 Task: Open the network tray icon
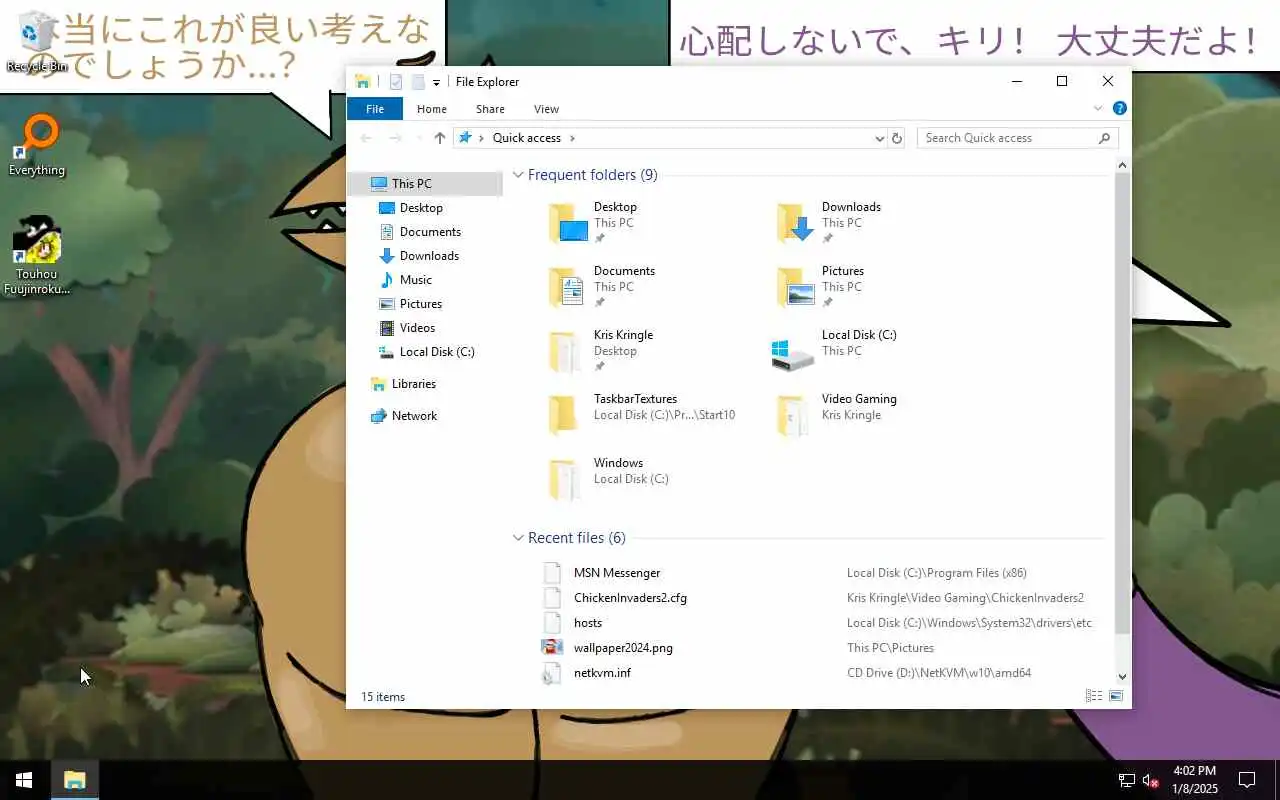tap(1126, 780)
